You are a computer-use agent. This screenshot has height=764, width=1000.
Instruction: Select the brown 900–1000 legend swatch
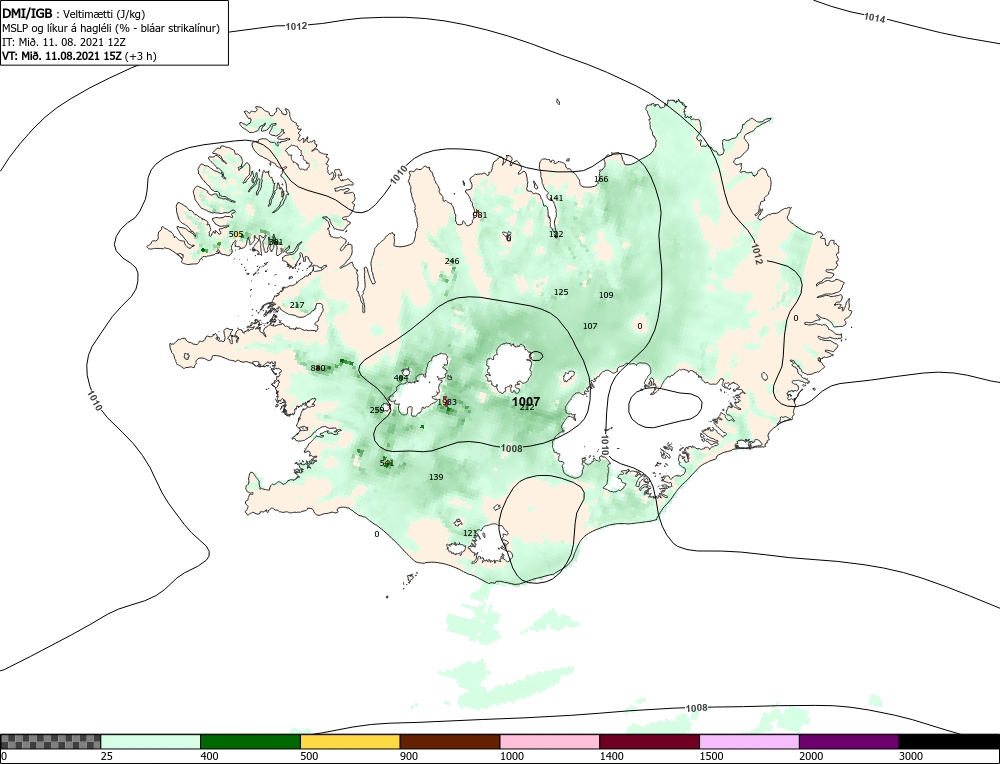pos(450,741)
